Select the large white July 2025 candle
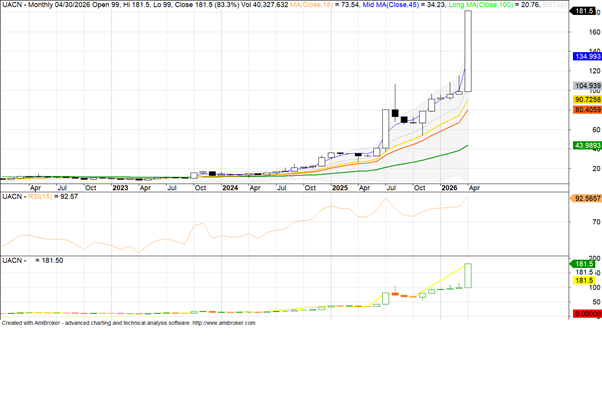This screenshot has height=393, width=602. click(x=385, y=129)
